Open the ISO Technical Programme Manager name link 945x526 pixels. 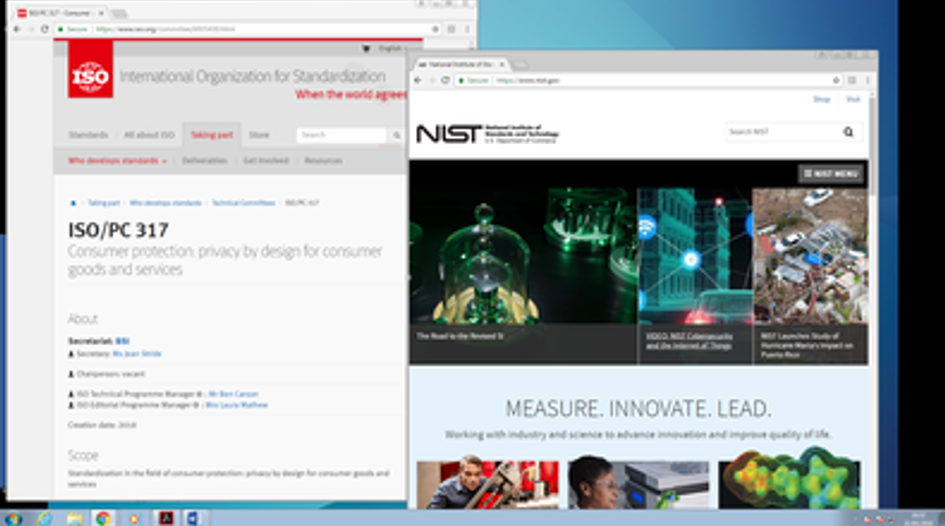tap(233, 394)
